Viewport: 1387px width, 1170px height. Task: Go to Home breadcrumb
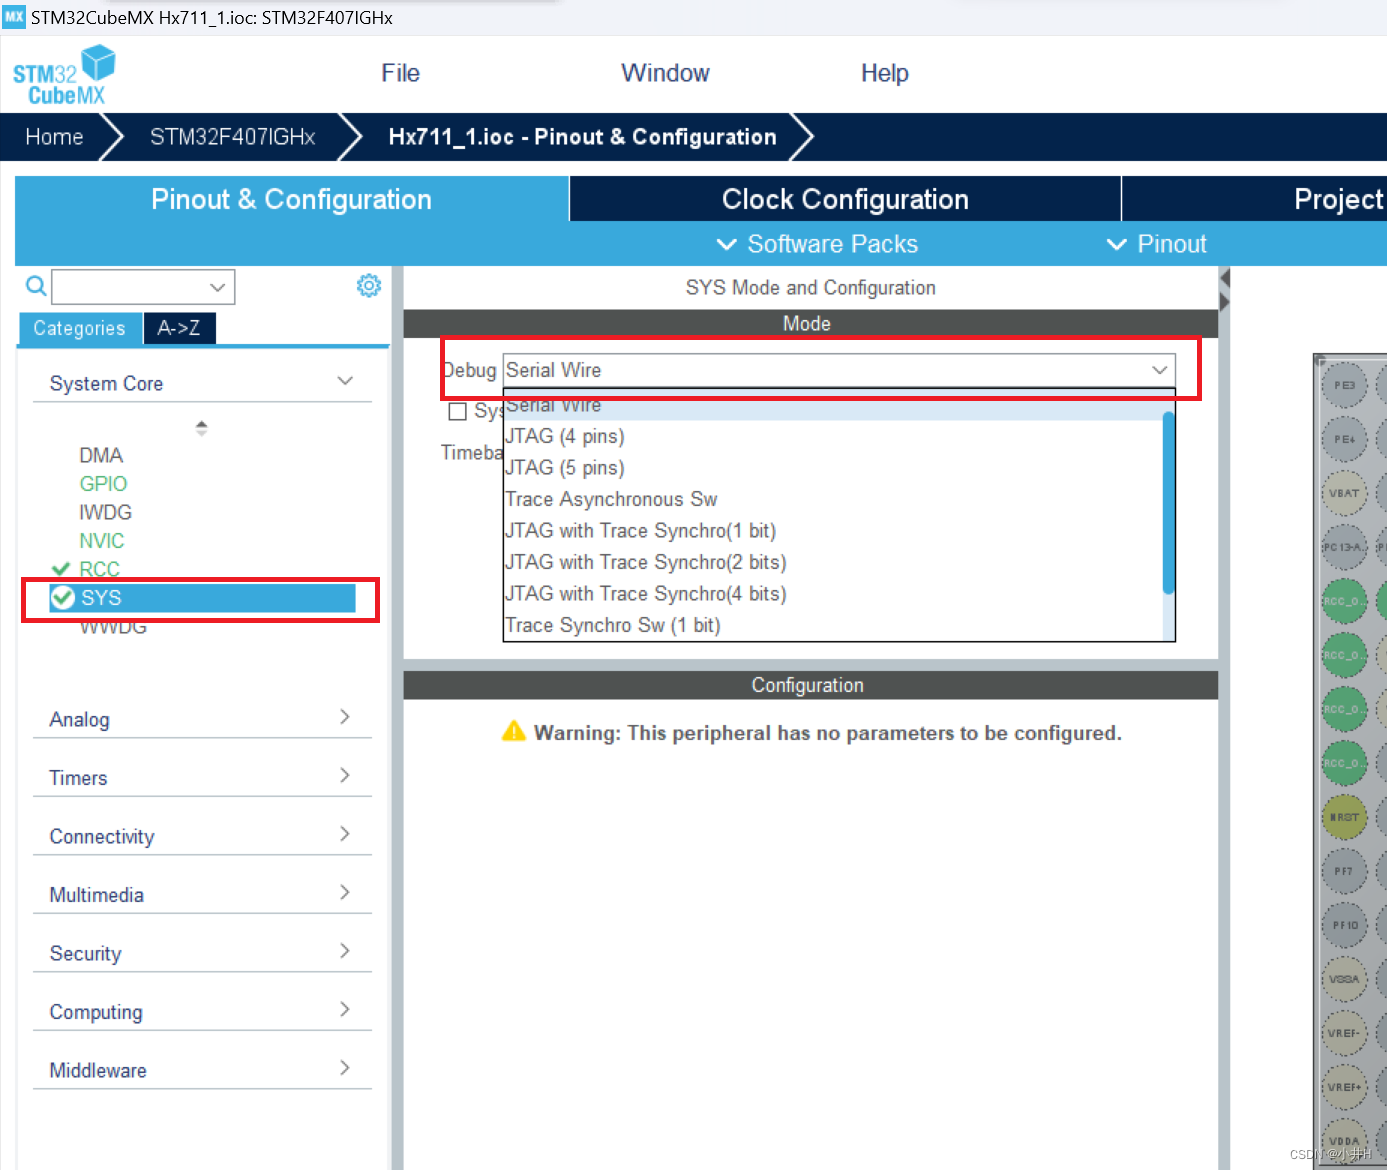[x=54, y=137]
